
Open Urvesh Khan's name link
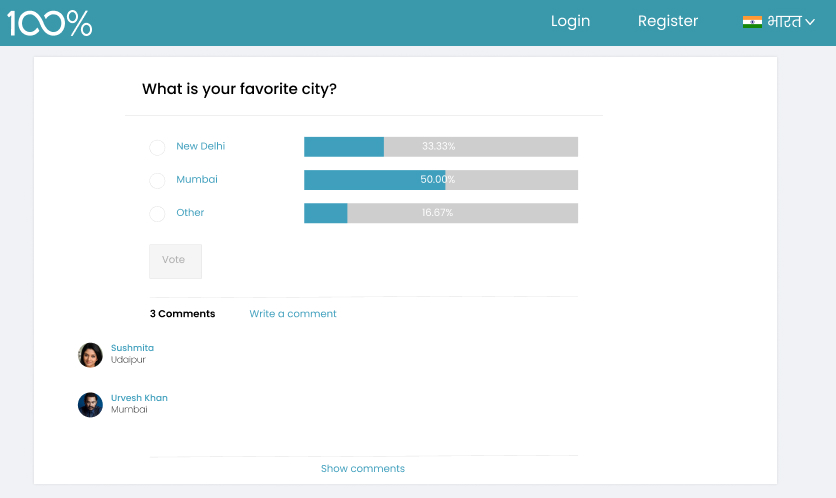pos(139,398)
